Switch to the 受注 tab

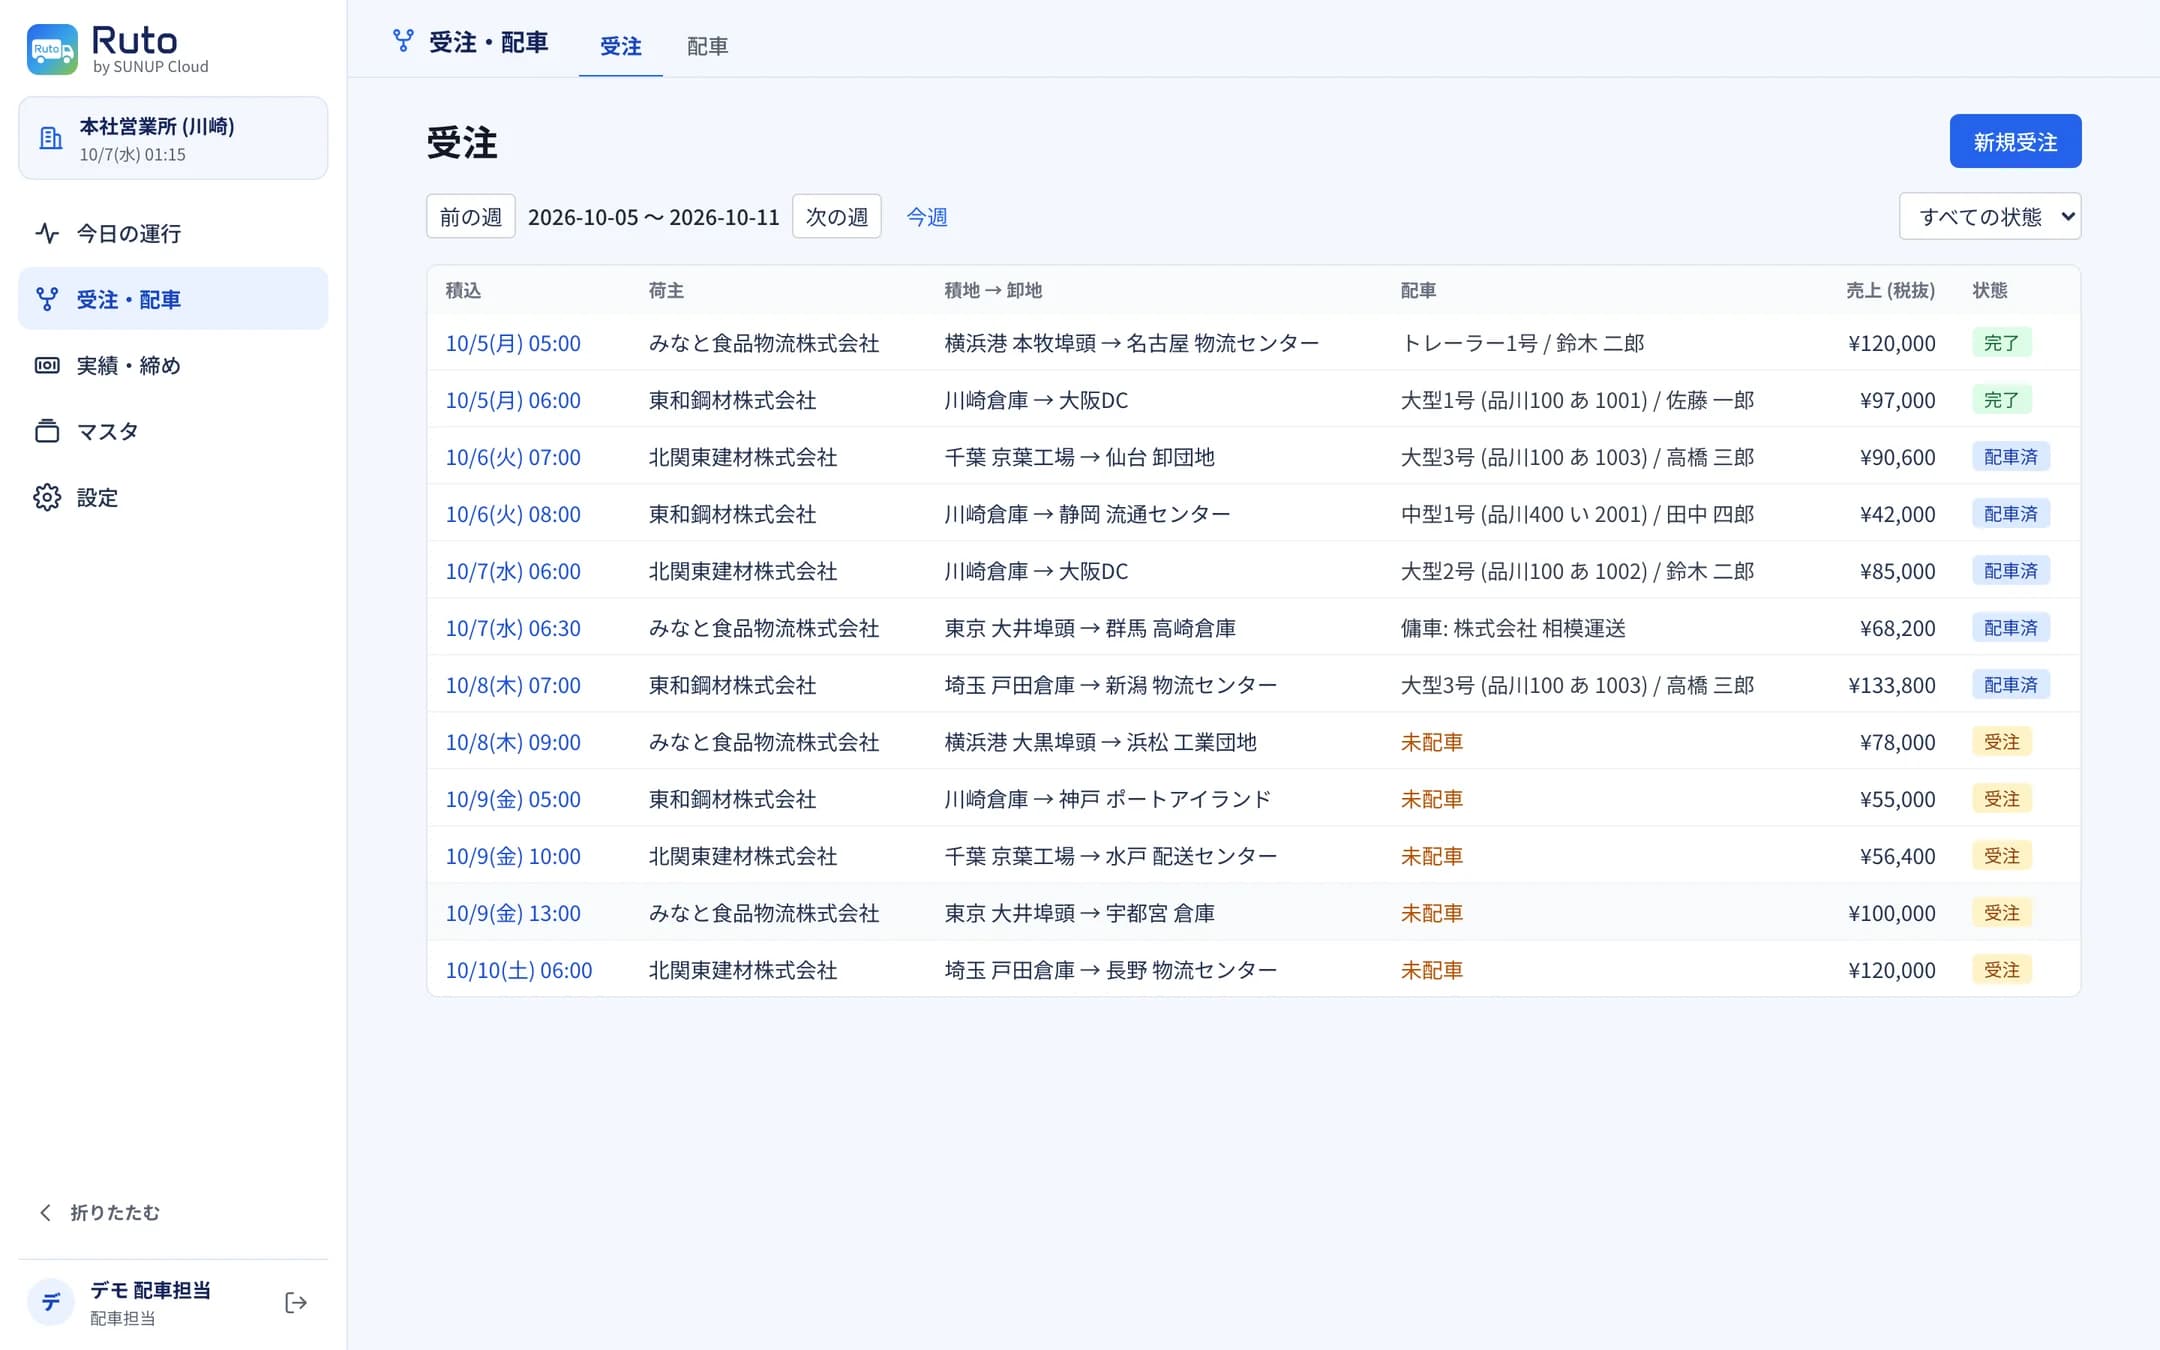(x=620, y=46)
